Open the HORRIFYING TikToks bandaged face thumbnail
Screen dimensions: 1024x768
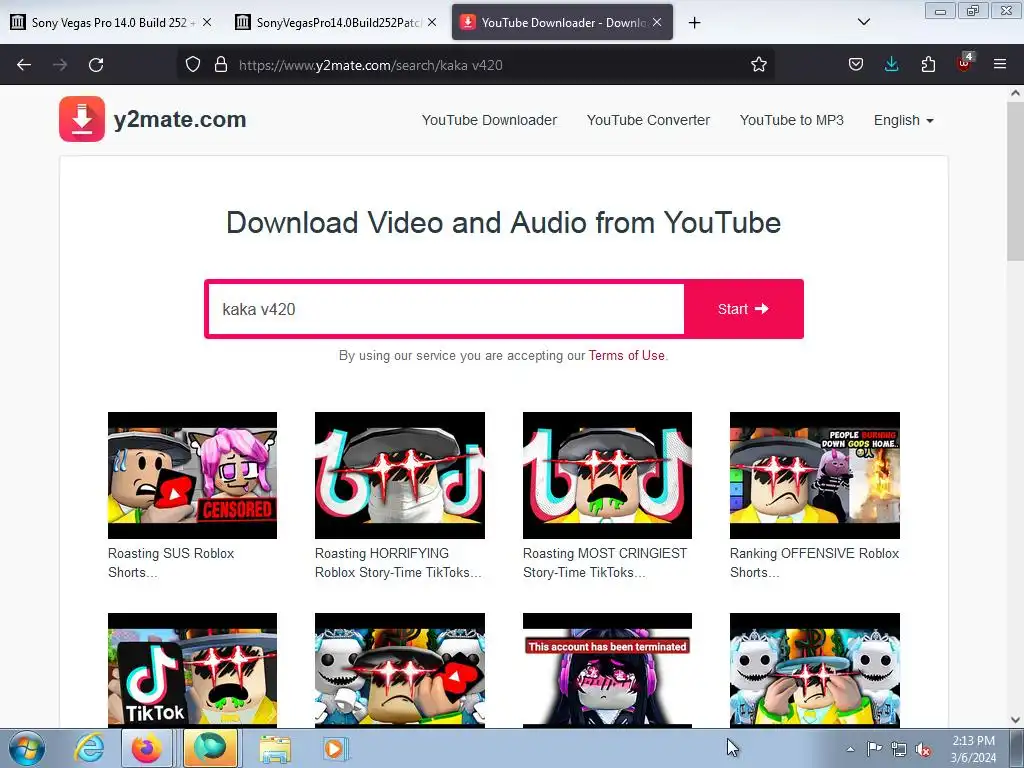(x=400, y=475)
